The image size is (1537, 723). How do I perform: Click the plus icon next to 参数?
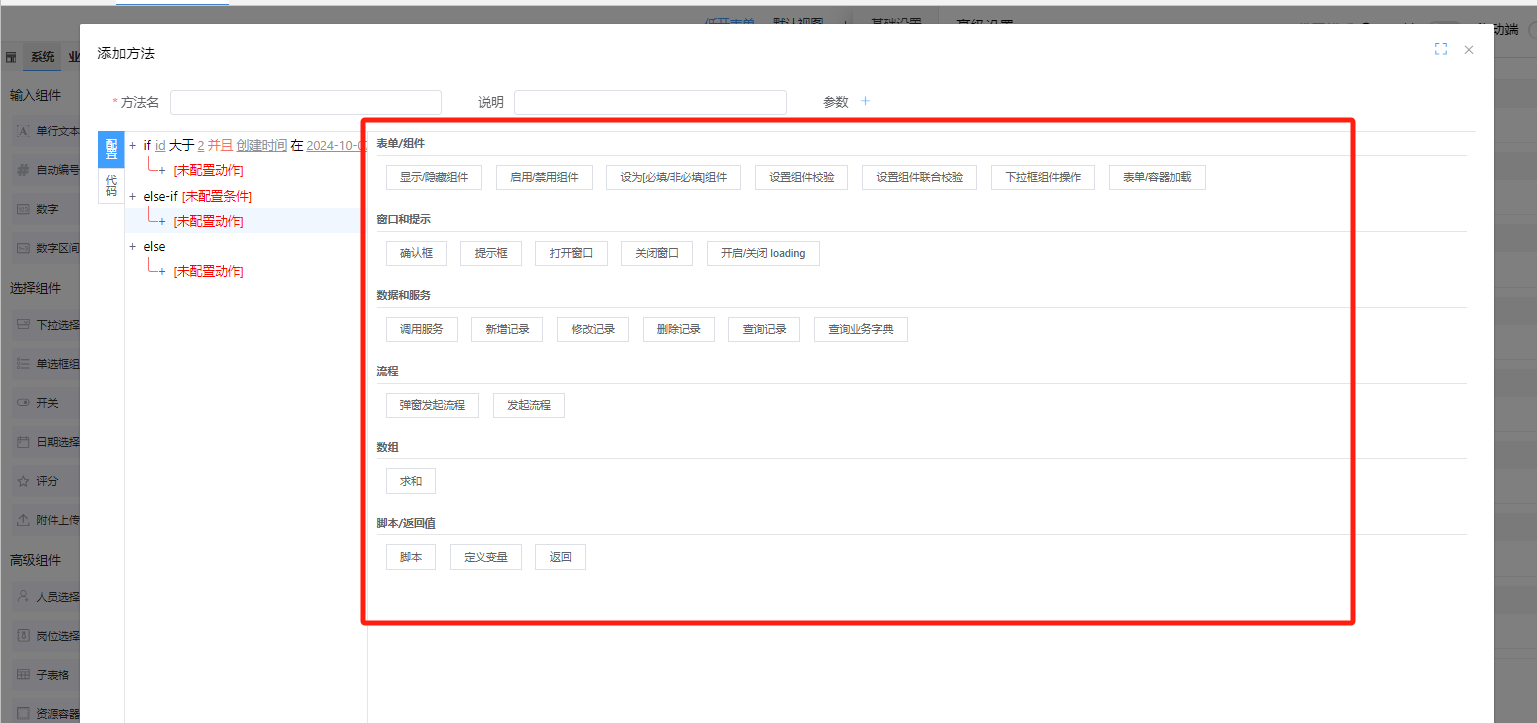pos(866,101)
